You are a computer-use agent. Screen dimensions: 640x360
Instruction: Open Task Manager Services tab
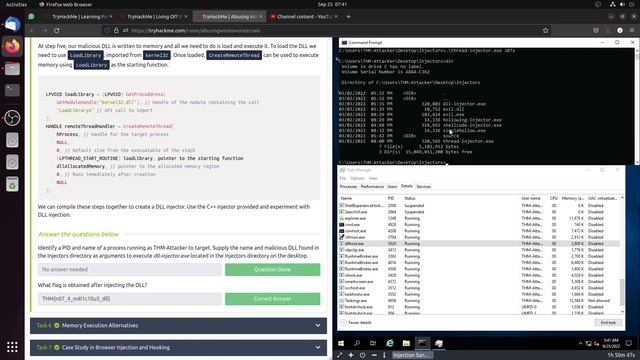tap(423, 187)
